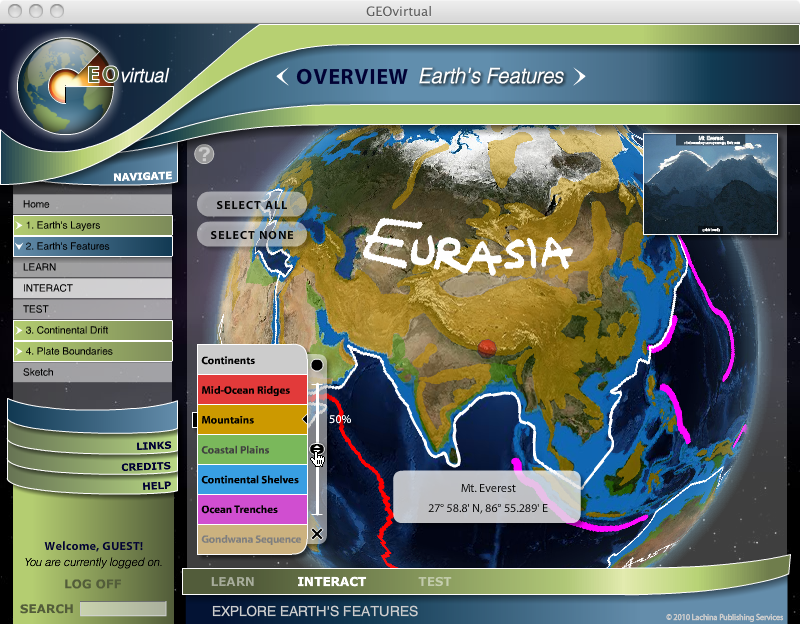The height and width of the screenshot is (624, 800).
Task: Click the red close window button
Action: pyautogui.click(x=15, y=11)
